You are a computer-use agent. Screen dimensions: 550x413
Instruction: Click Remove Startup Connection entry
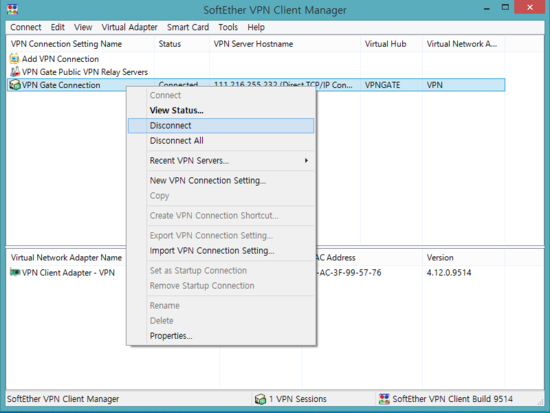tap(221, 286)
